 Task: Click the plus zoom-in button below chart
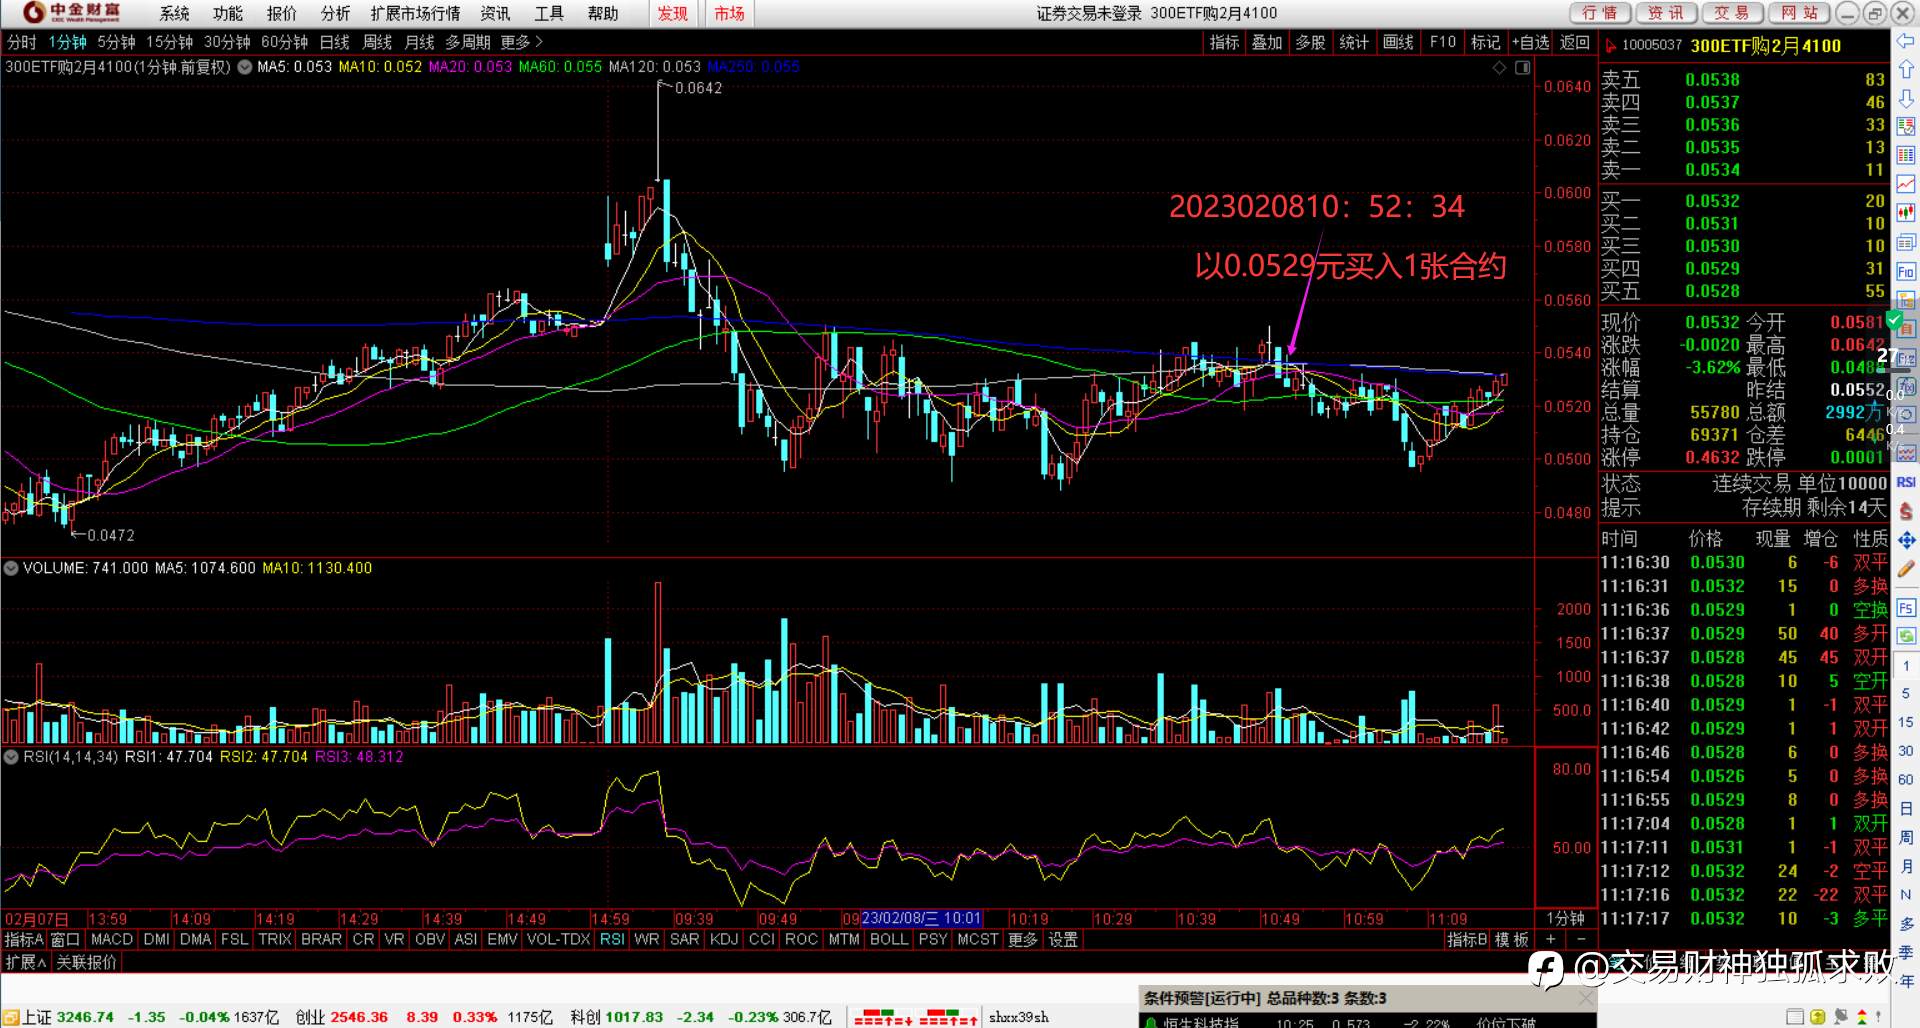(x=1550, y=940)
